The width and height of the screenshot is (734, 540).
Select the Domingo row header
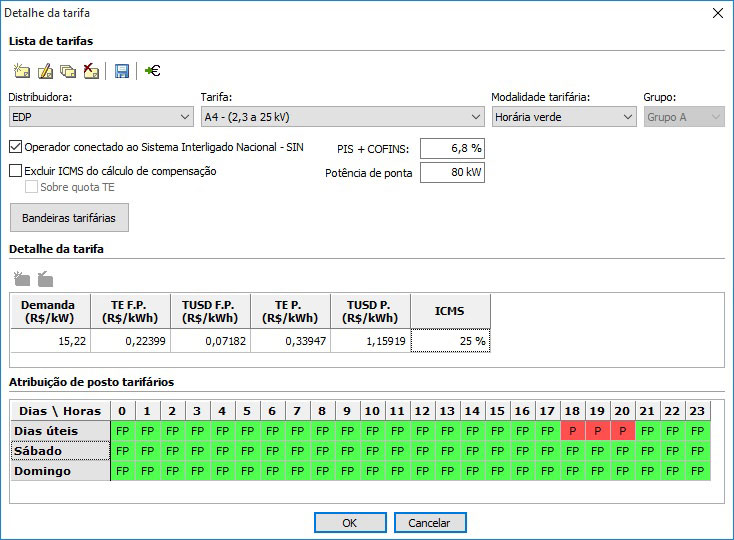click(x=60, y=471)
